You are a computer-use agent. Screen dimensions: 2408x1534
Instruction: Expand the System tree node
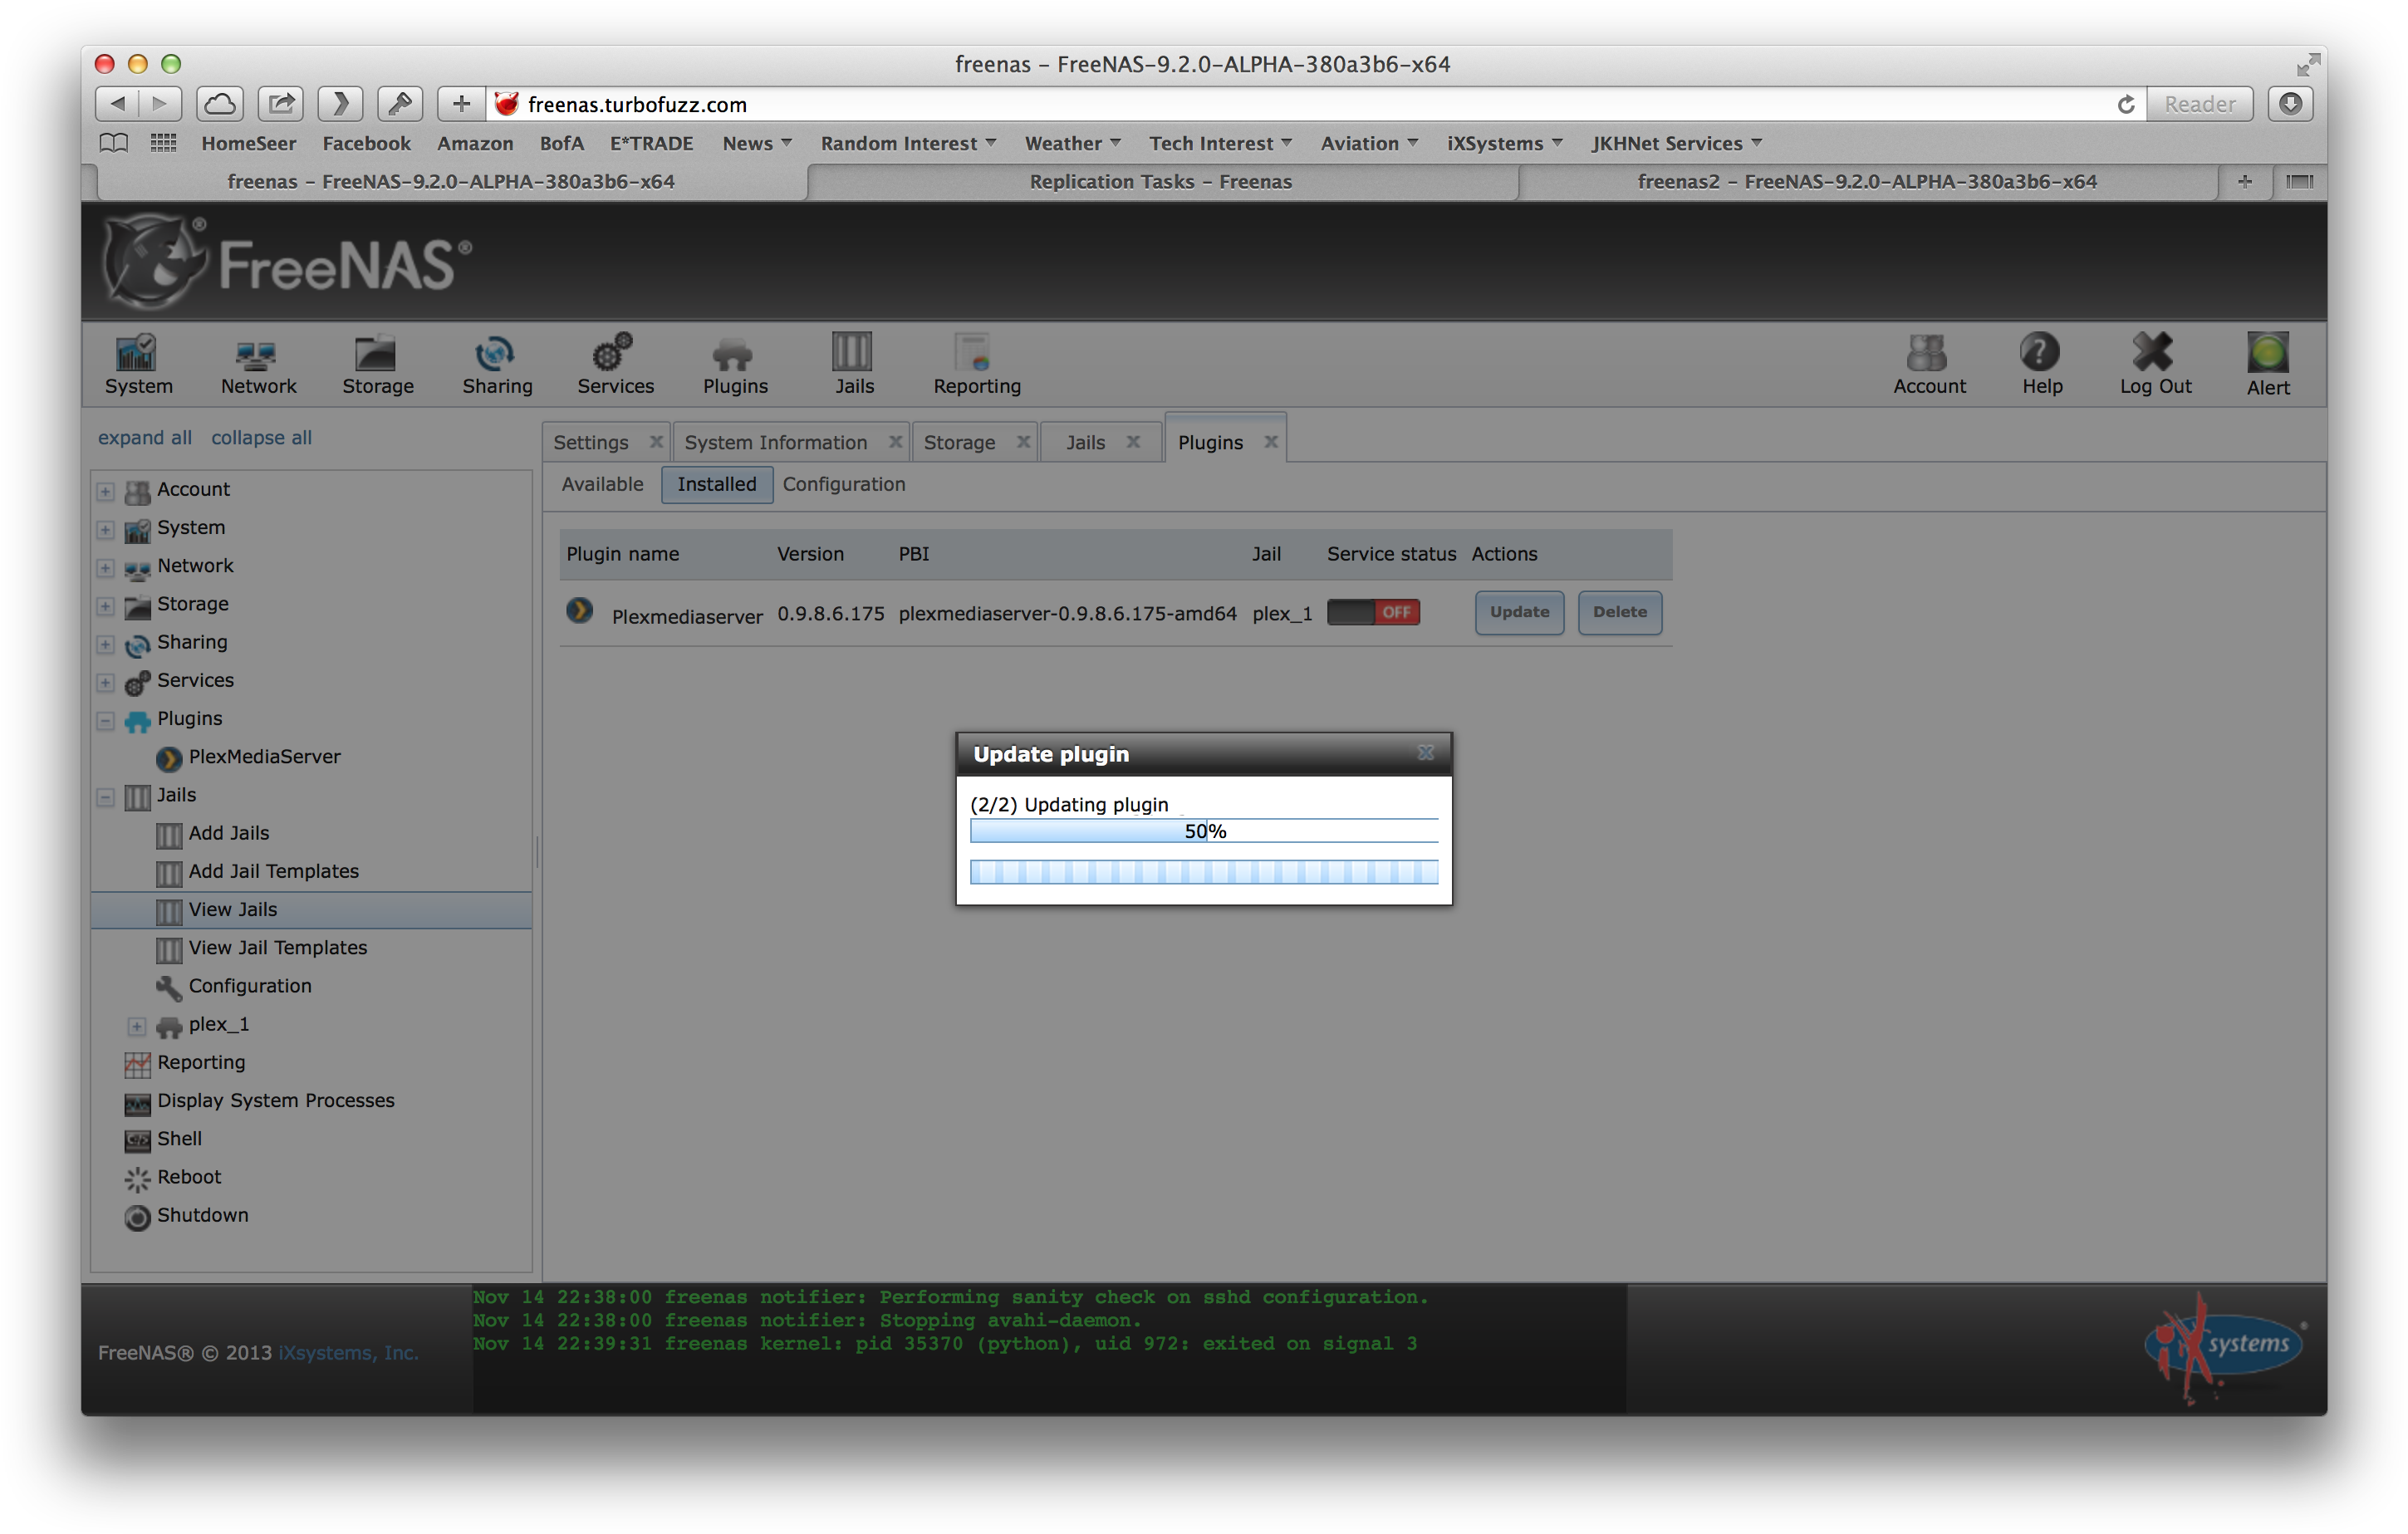pos(105,529)
